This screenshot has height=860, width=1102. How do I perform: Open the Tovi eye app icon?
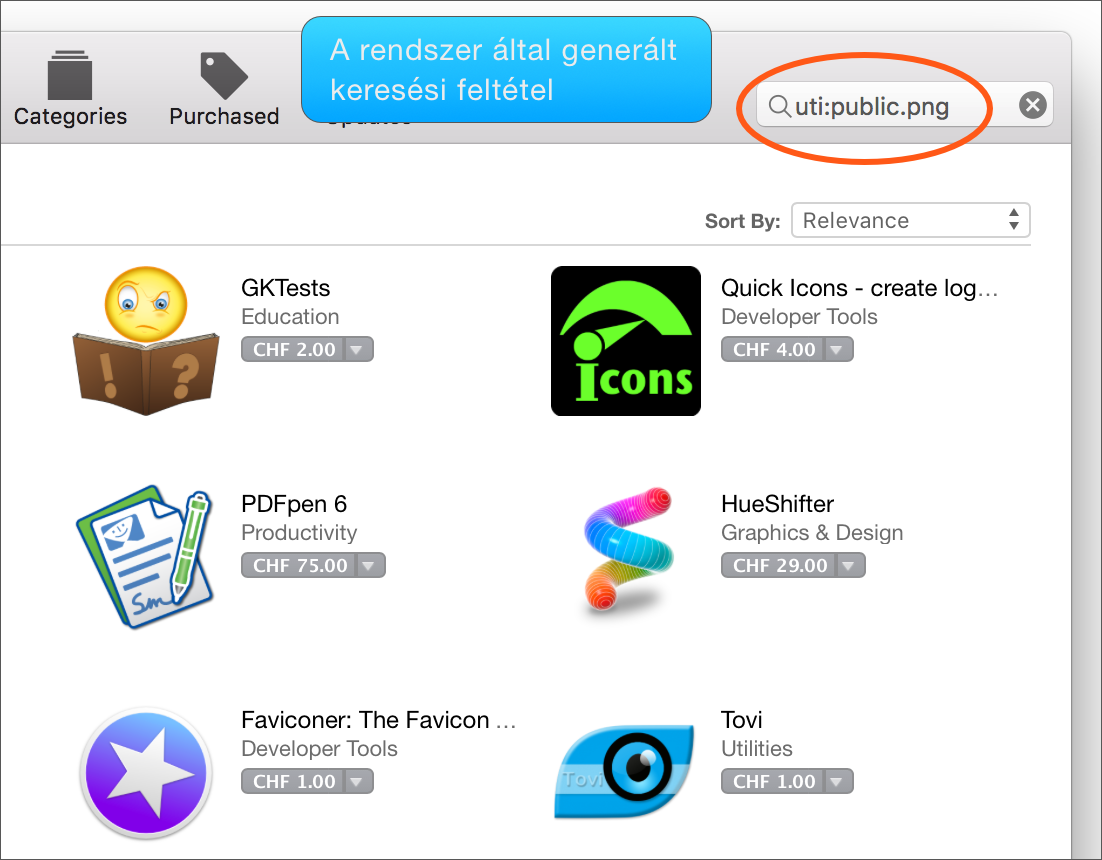coord(624,771)
